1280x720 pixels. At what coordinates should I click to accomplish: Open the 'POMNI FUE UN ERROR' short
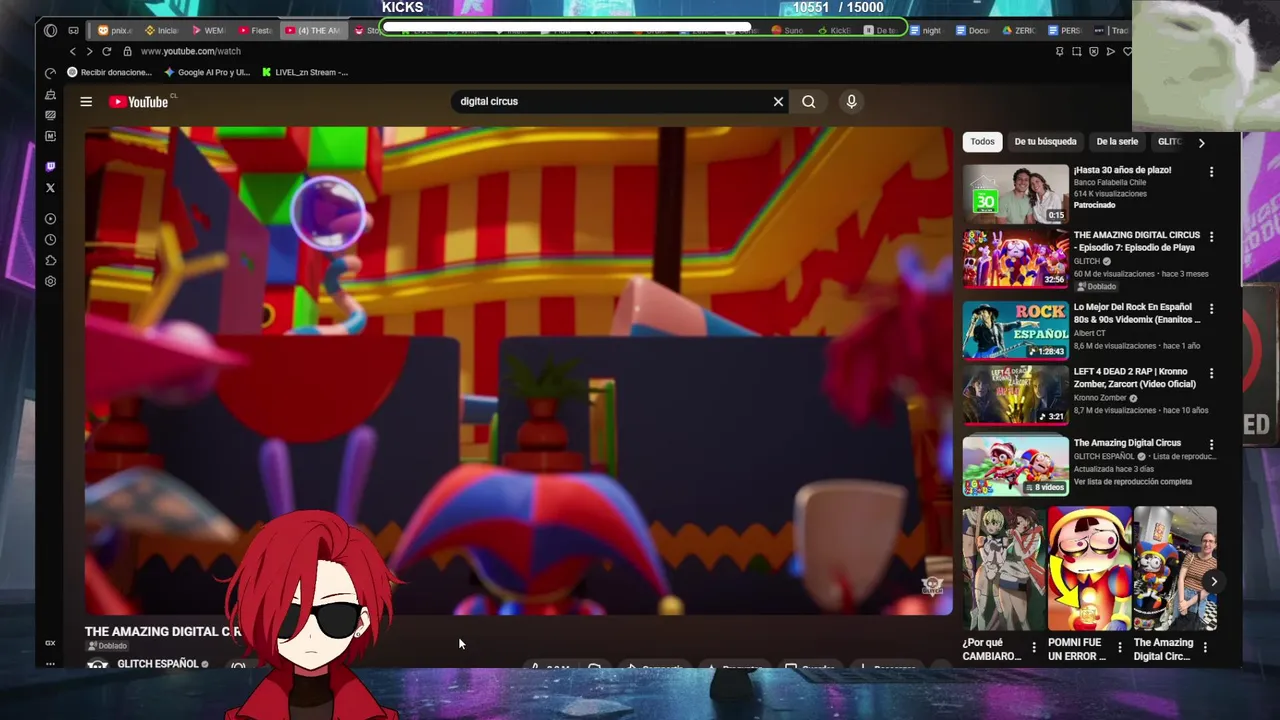[x=1089, y=568]
